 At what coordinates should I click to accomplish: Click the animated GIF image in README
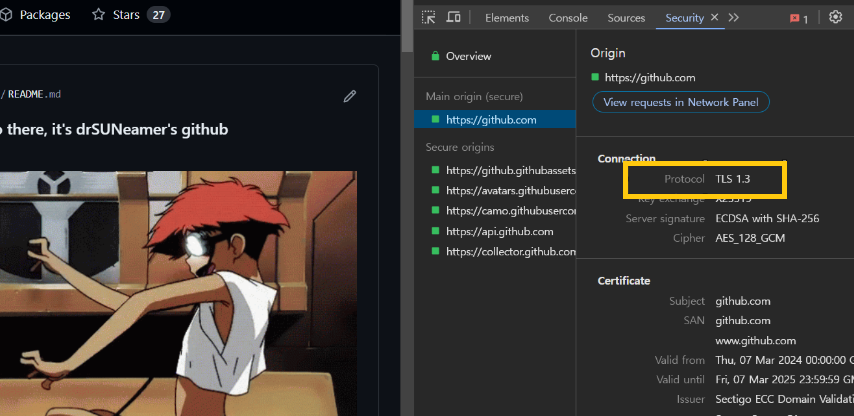pyautogui.click(x=178, y=293)
